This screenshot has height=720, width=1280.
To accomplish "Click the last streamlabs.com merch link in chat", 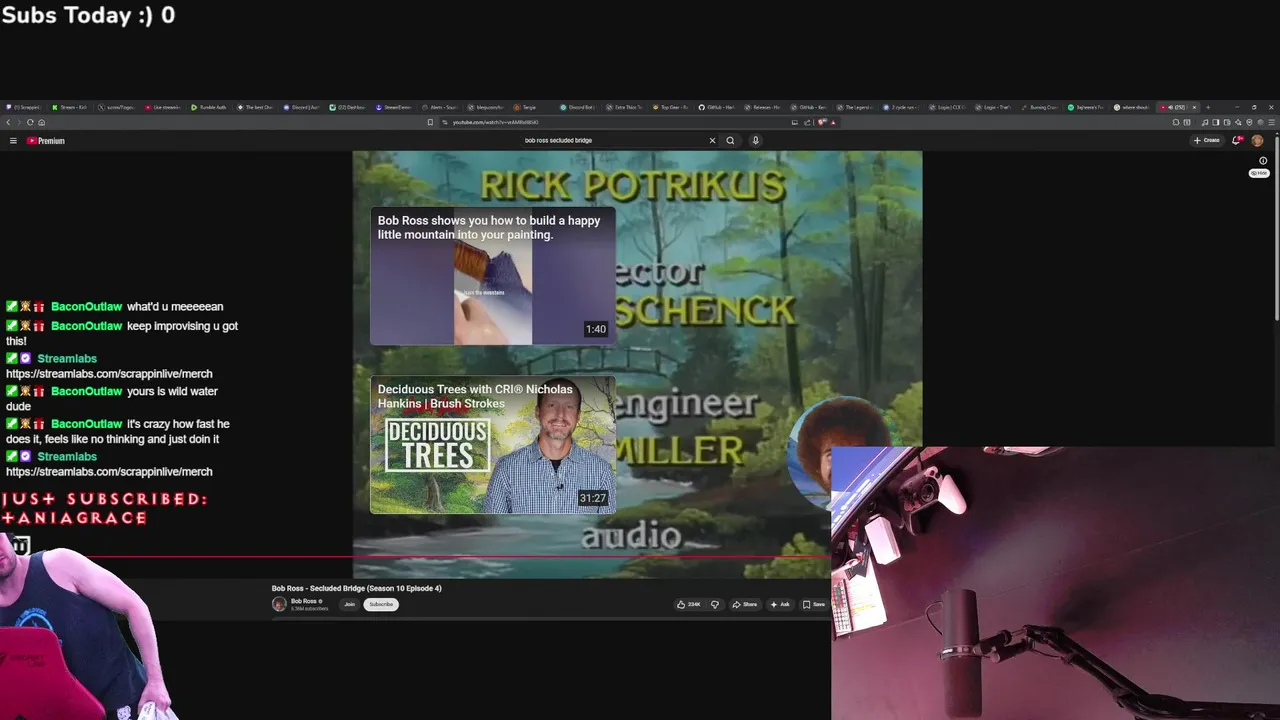I will pos(109,472).
